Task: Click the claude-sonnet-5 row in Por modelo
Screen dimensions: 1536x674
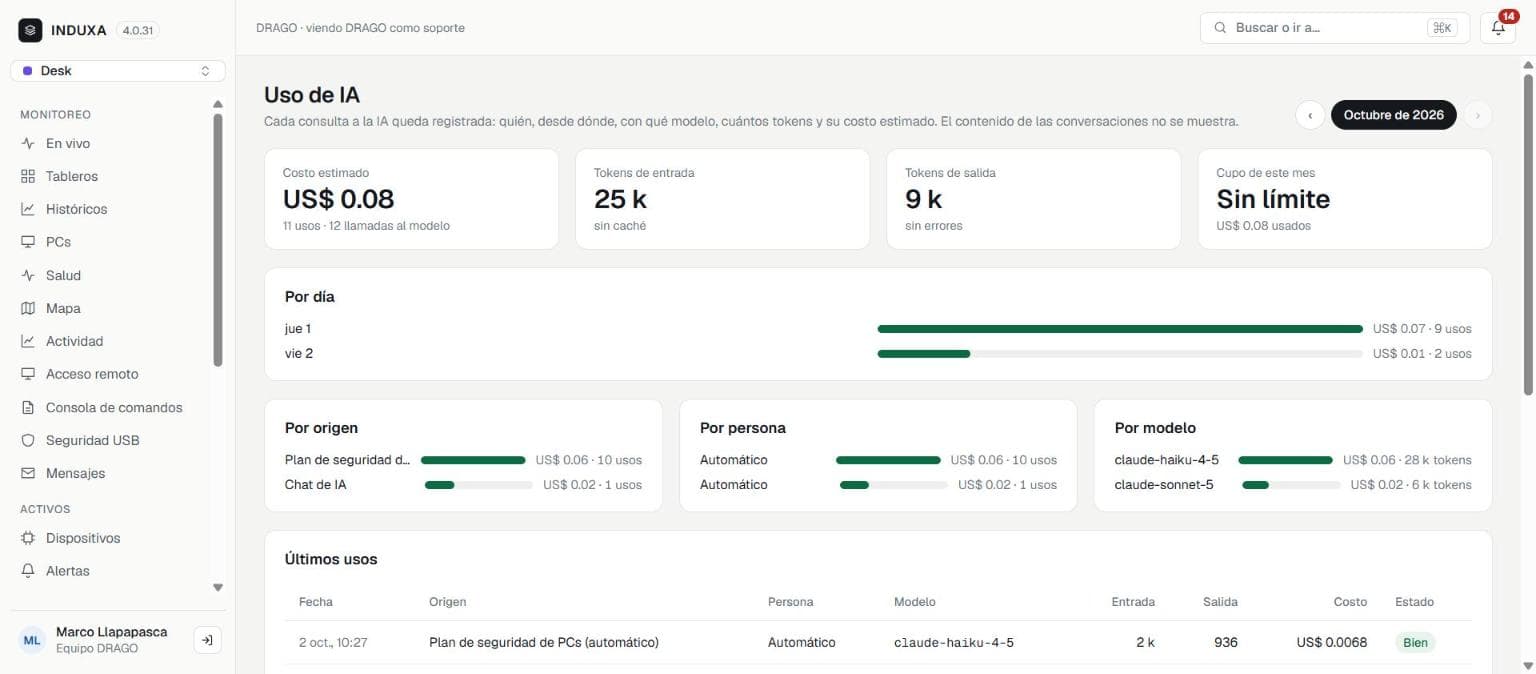Action: (x=1293, y=485)
